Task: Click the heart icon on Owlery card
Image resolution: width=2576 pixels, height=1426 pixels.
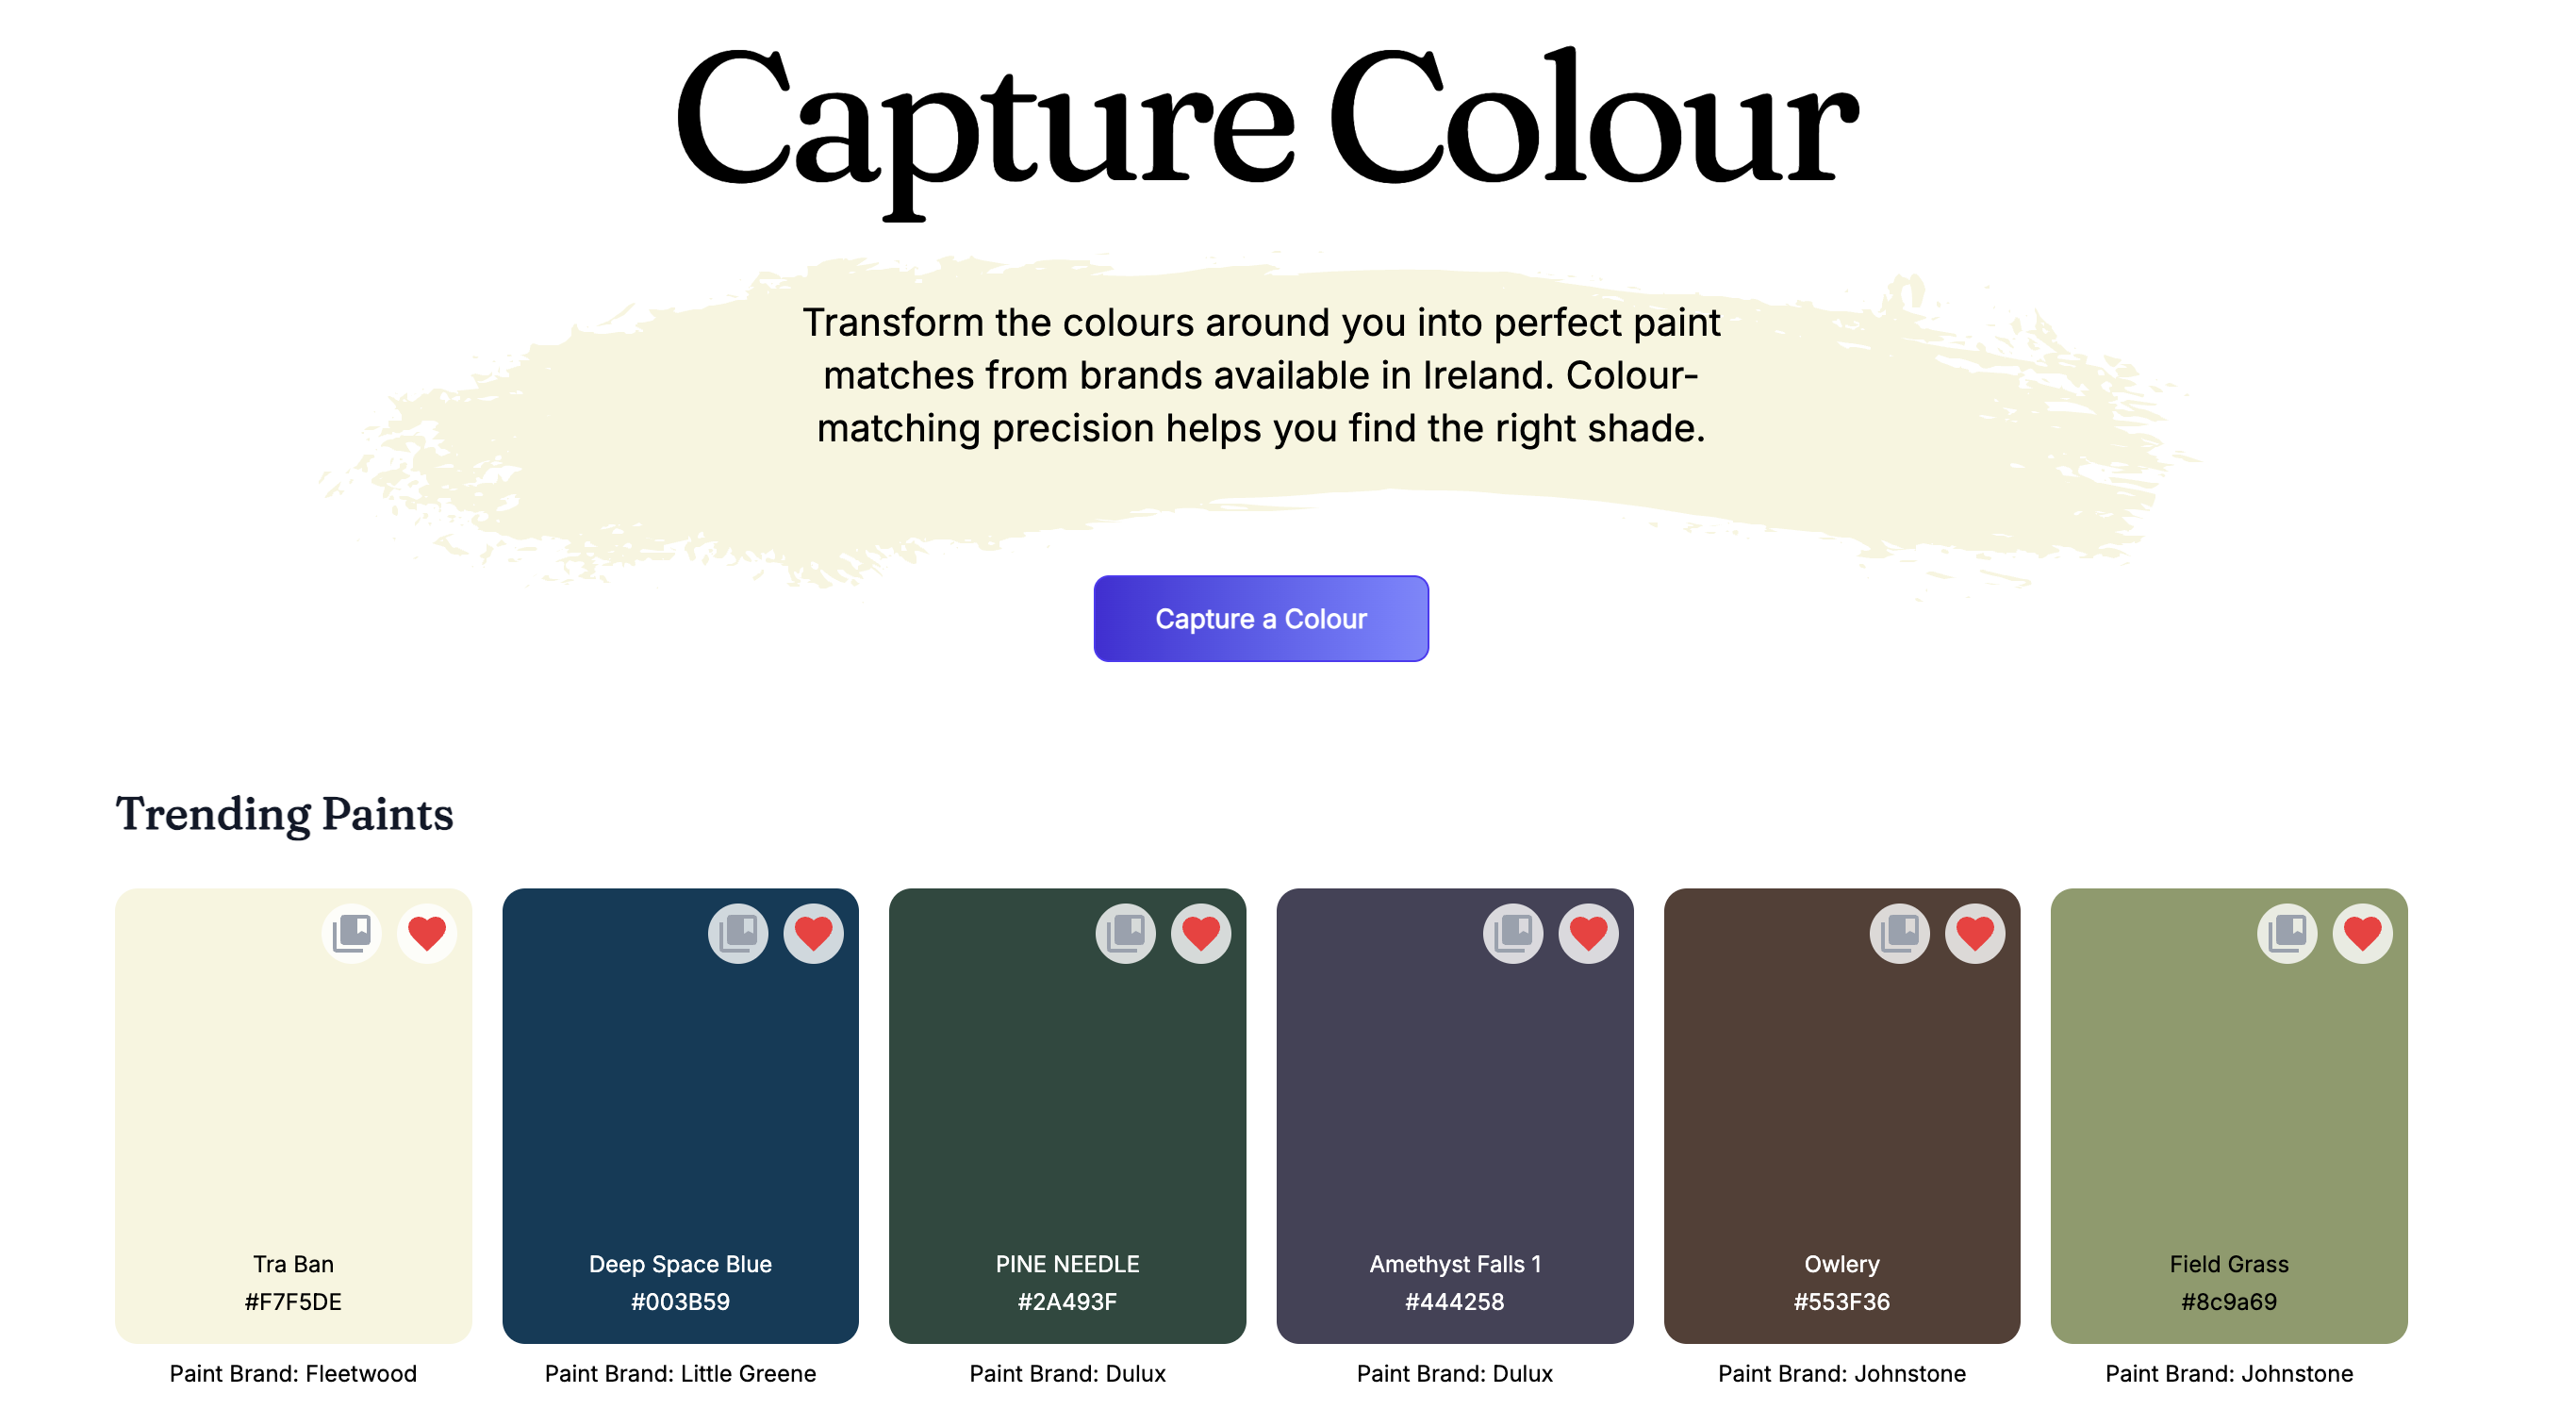Action: (1975, 933)
